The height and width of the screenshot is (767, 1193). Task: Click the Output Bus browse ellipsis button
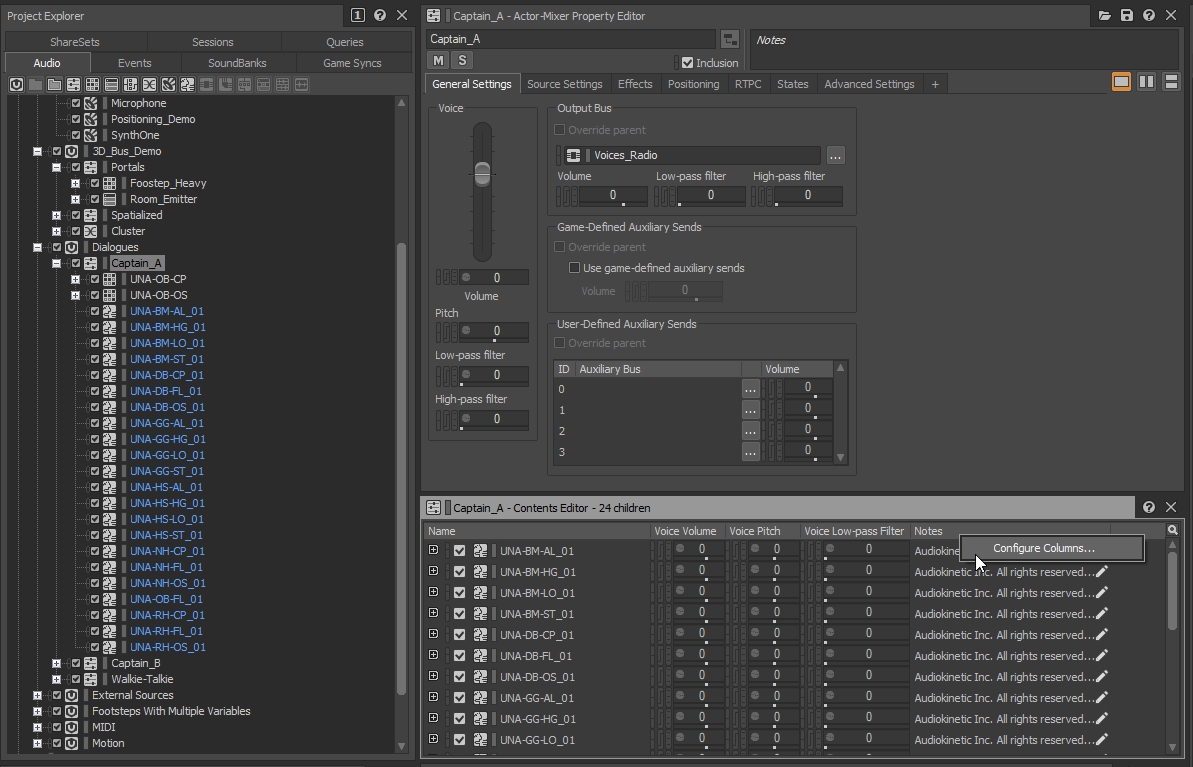pos(836,155)
